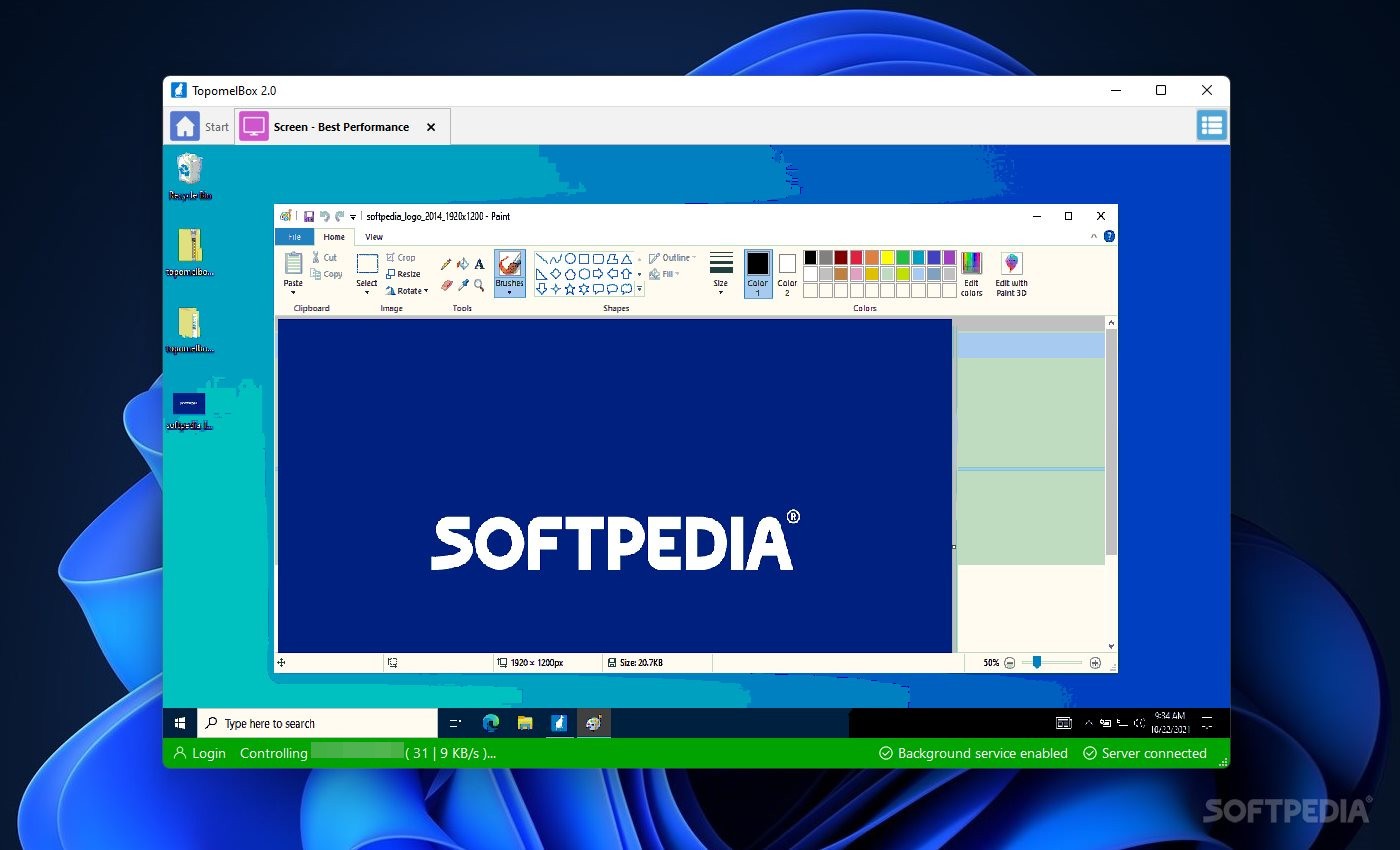1400x850 pixels.
Task: Collapse the Paint ribbon chevron
Action: [1094, 237]
